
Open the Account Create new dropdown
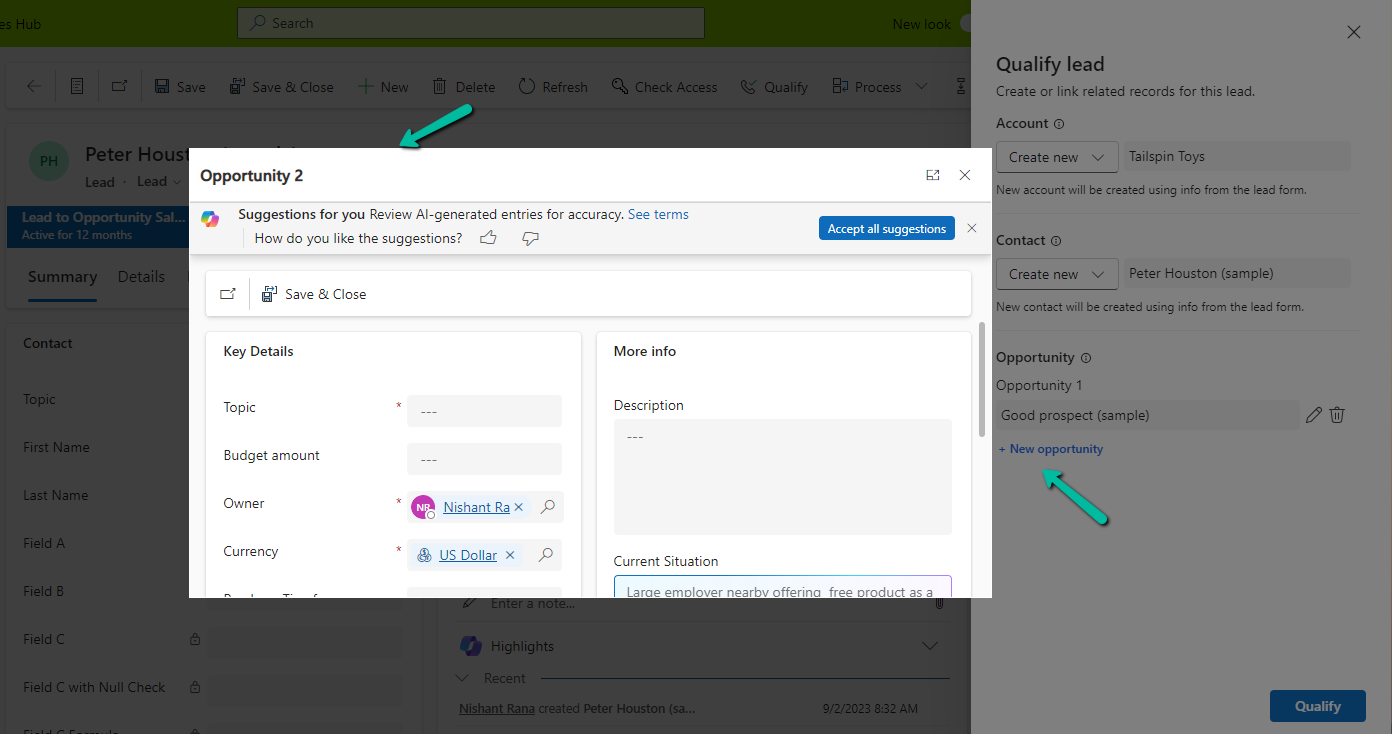[x=1057, y=157]
